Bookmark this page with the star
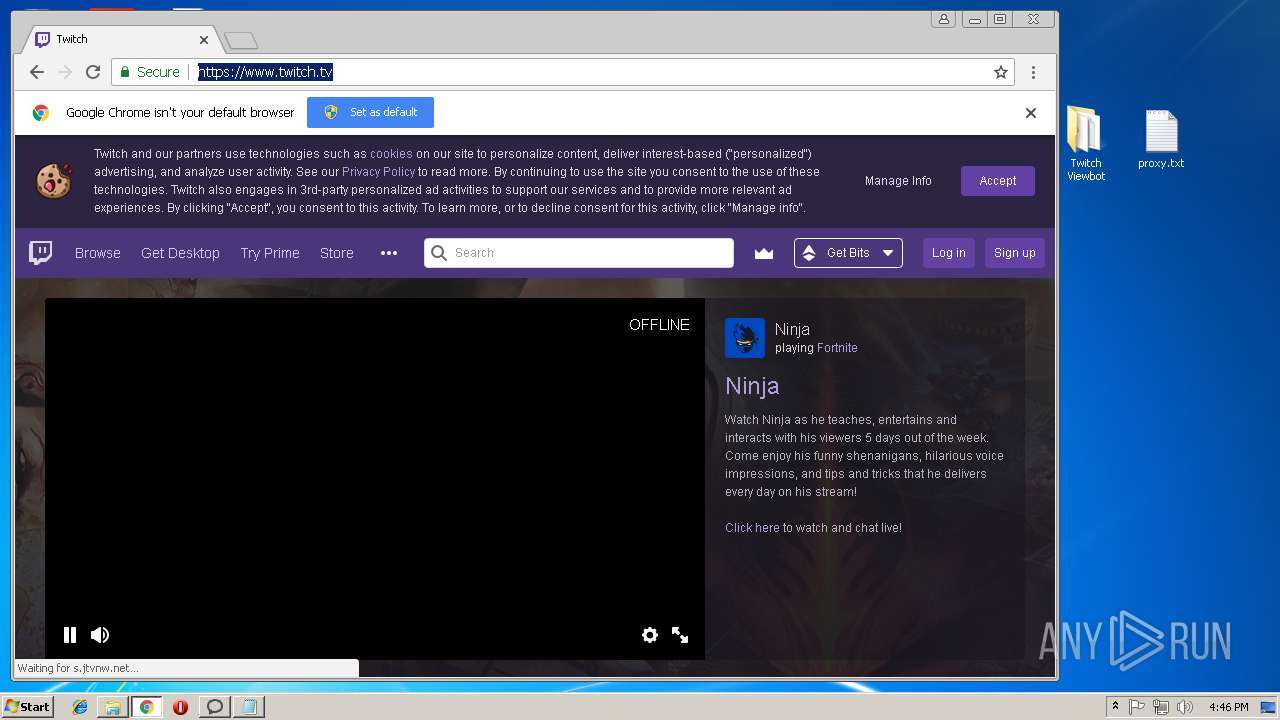 coord(1000,72)
